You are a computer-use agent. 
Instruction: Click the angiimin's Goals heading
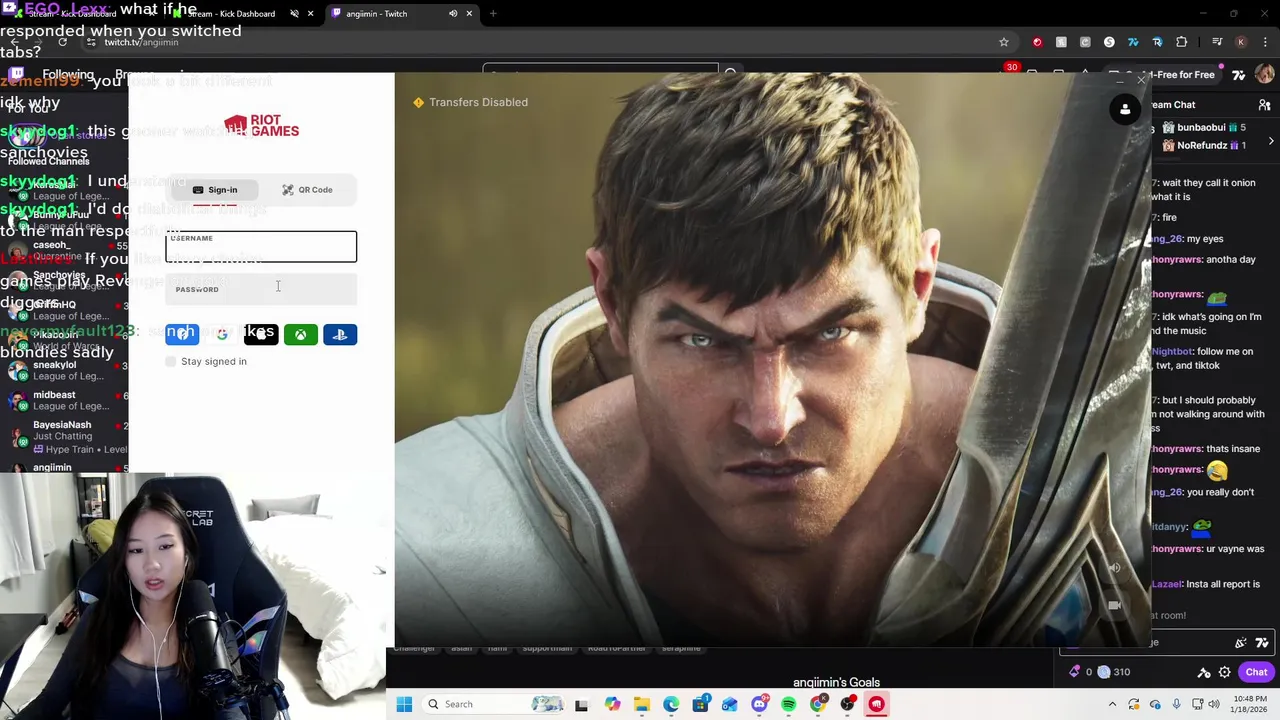836,682
